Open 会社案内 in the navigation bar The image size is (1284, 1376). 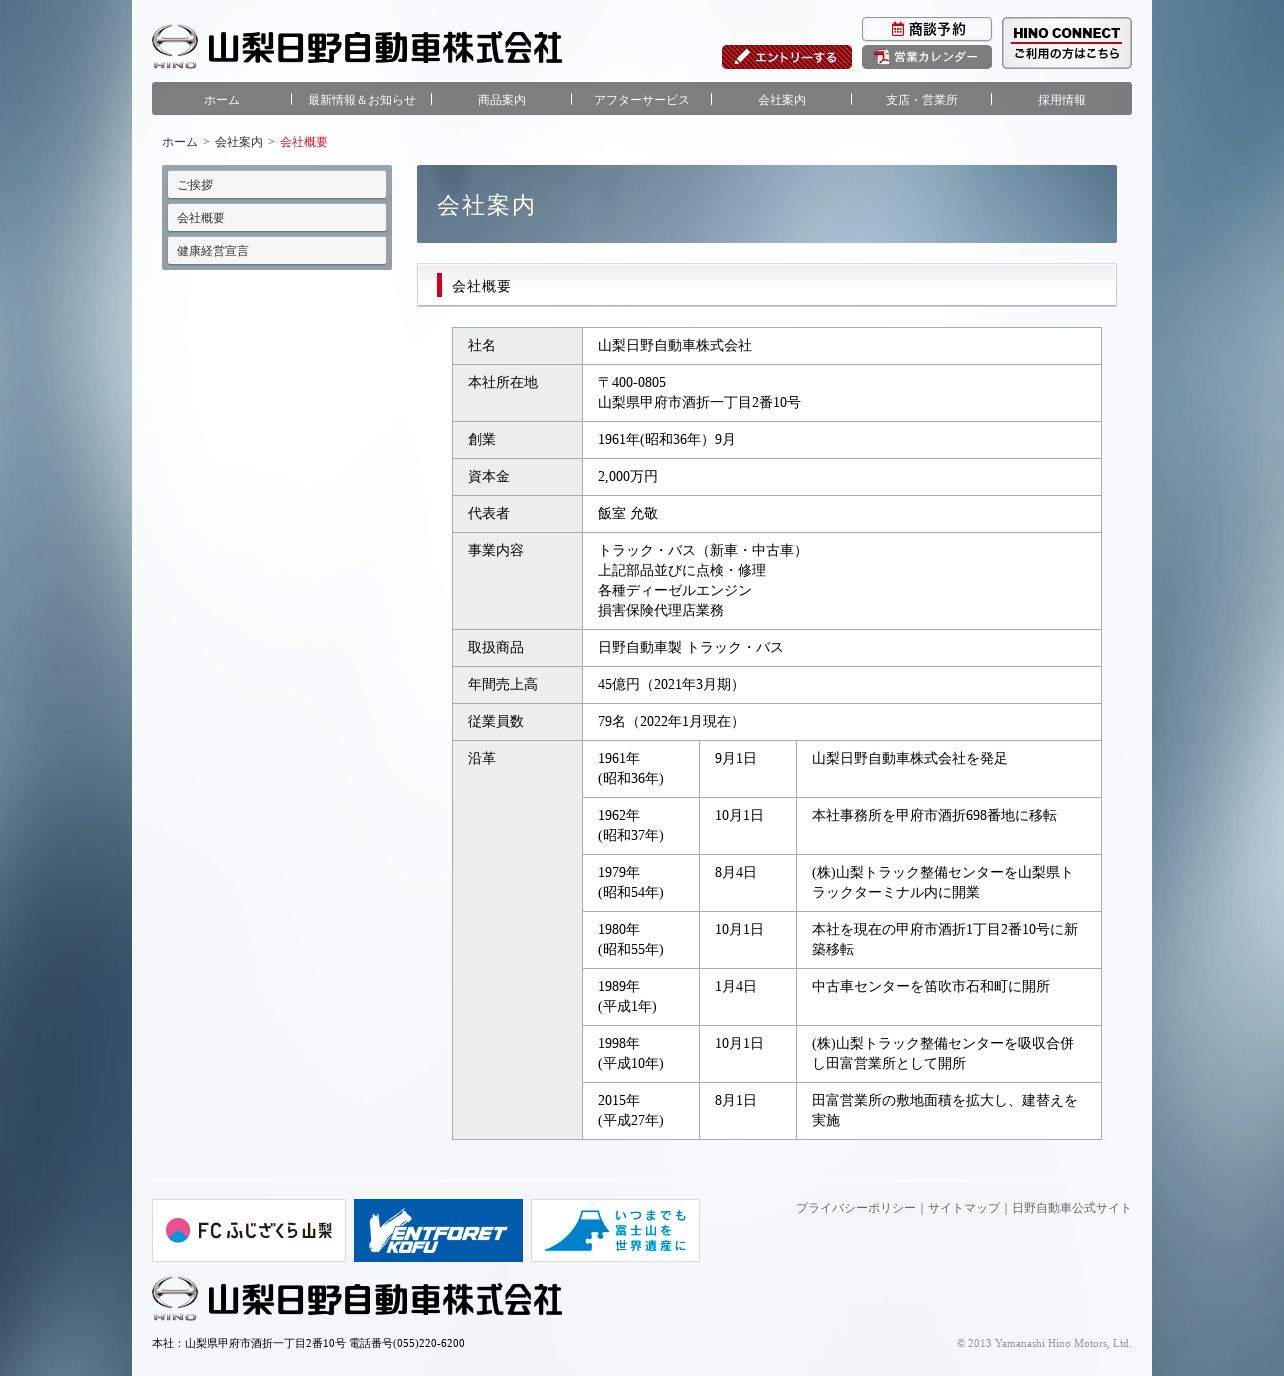click(x=782, y=100)
